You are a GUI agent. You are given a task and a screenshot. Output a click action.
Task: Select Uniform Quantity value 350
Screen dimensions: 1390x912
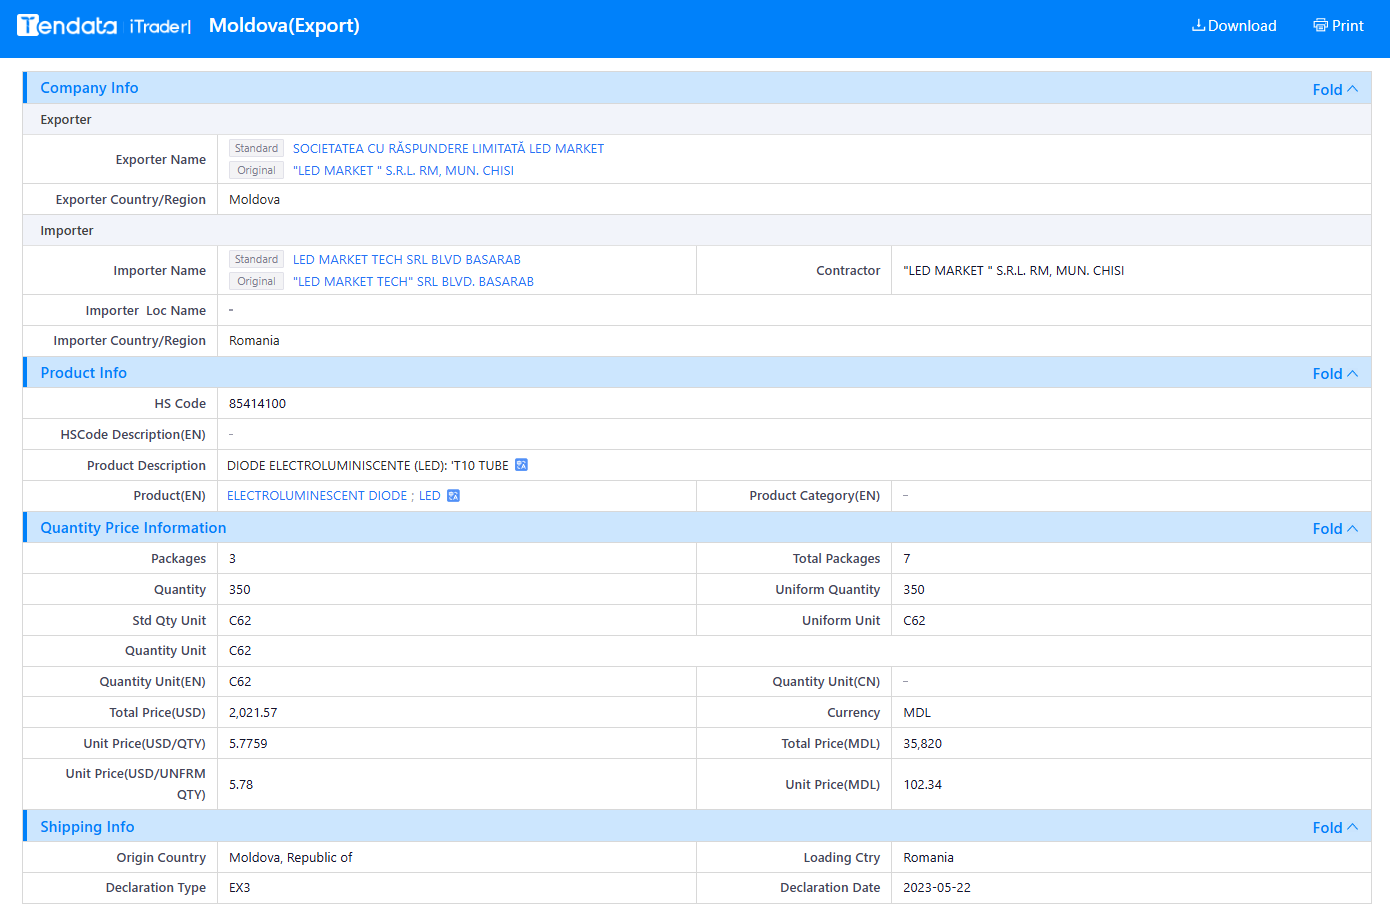click(914, 589)
